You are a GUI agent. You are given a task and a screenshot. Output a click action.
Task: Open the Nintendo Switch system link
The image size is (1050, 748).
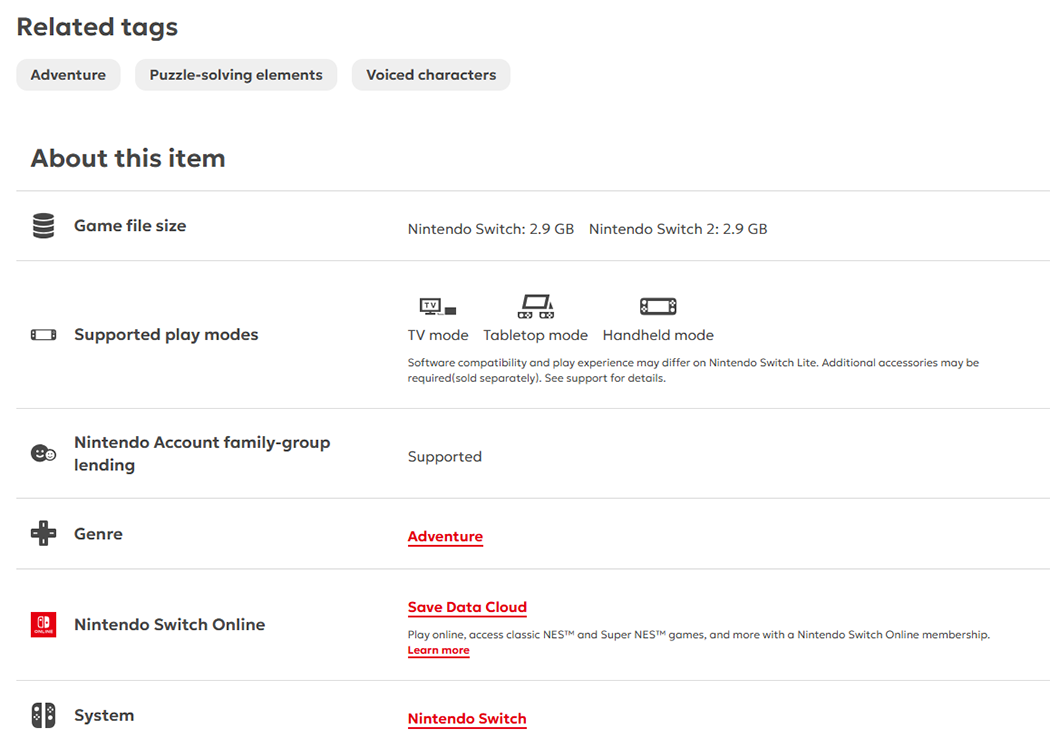pos(467,719)
